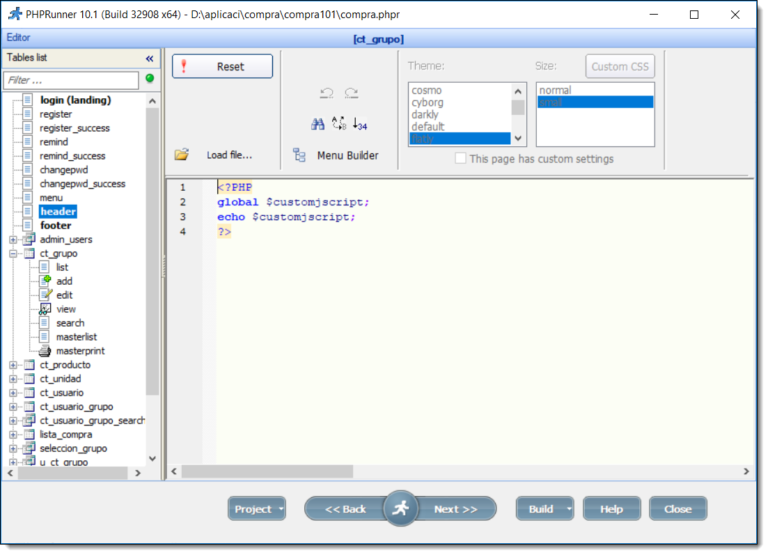Click the seleccion_grupo table icon
Viewport: 768px width, 555px height.
tap(29, 448)
